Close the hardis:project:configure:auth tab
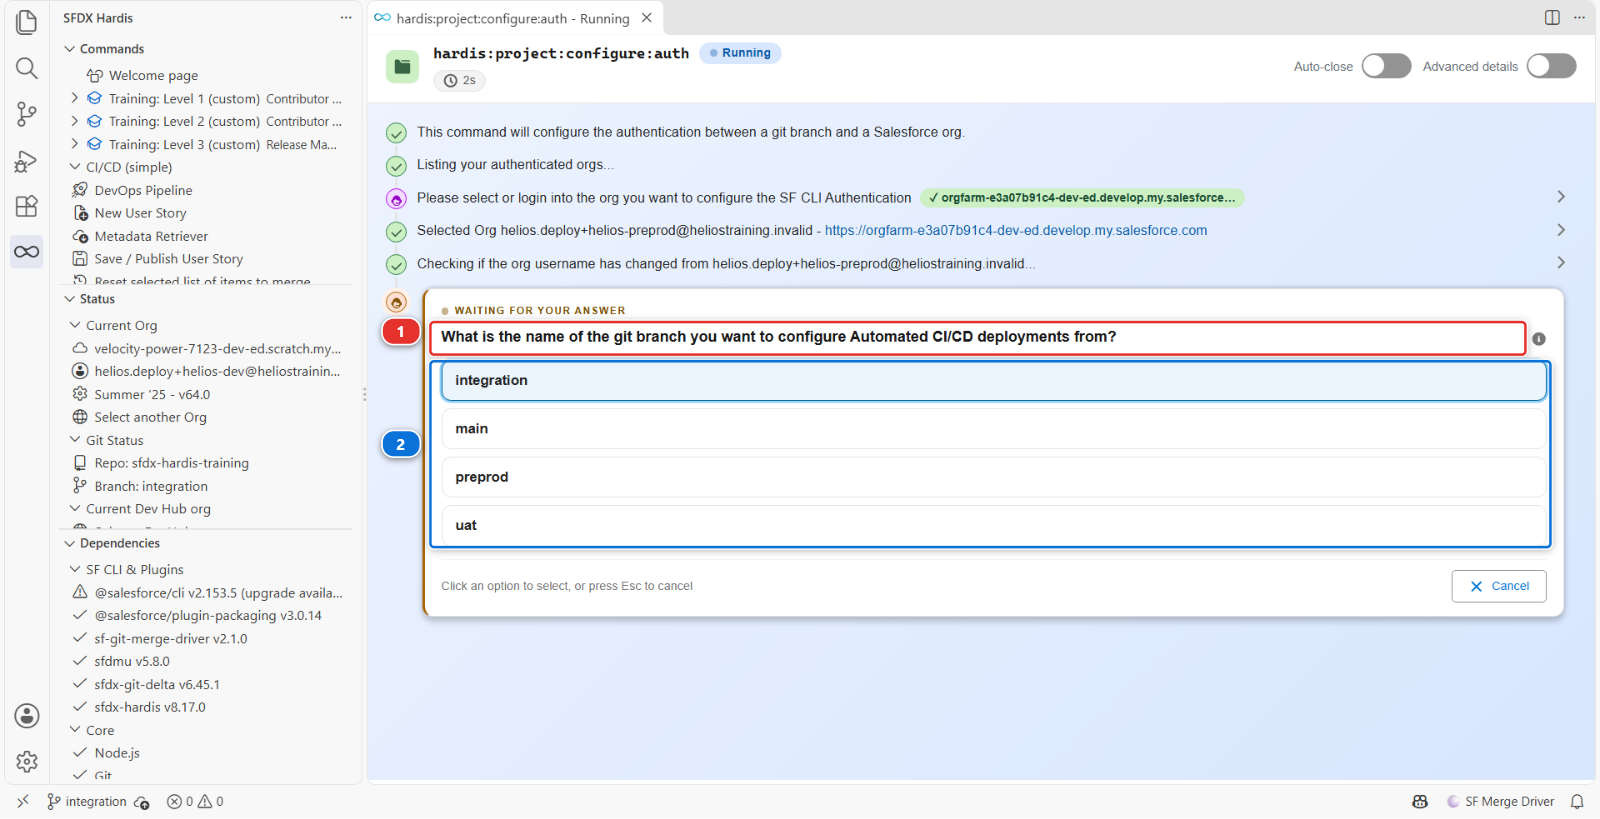Viewport: 1600px width, 819px height. click(647, 18)
